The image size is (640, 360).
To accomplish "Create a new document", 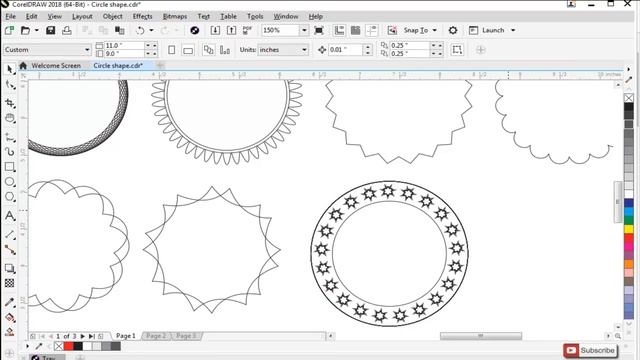I will pos(9,30).
